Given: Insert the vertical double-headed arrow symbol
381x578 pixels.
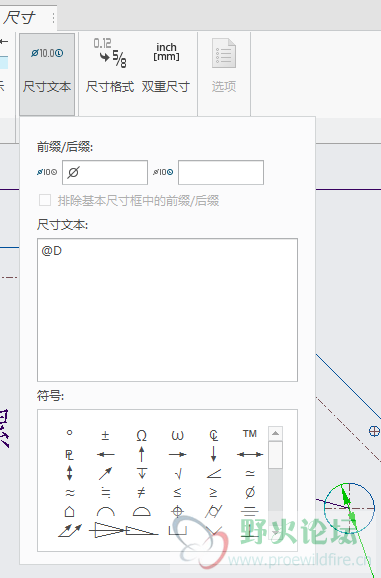Looking at the screenshot, I should point(69,473).
